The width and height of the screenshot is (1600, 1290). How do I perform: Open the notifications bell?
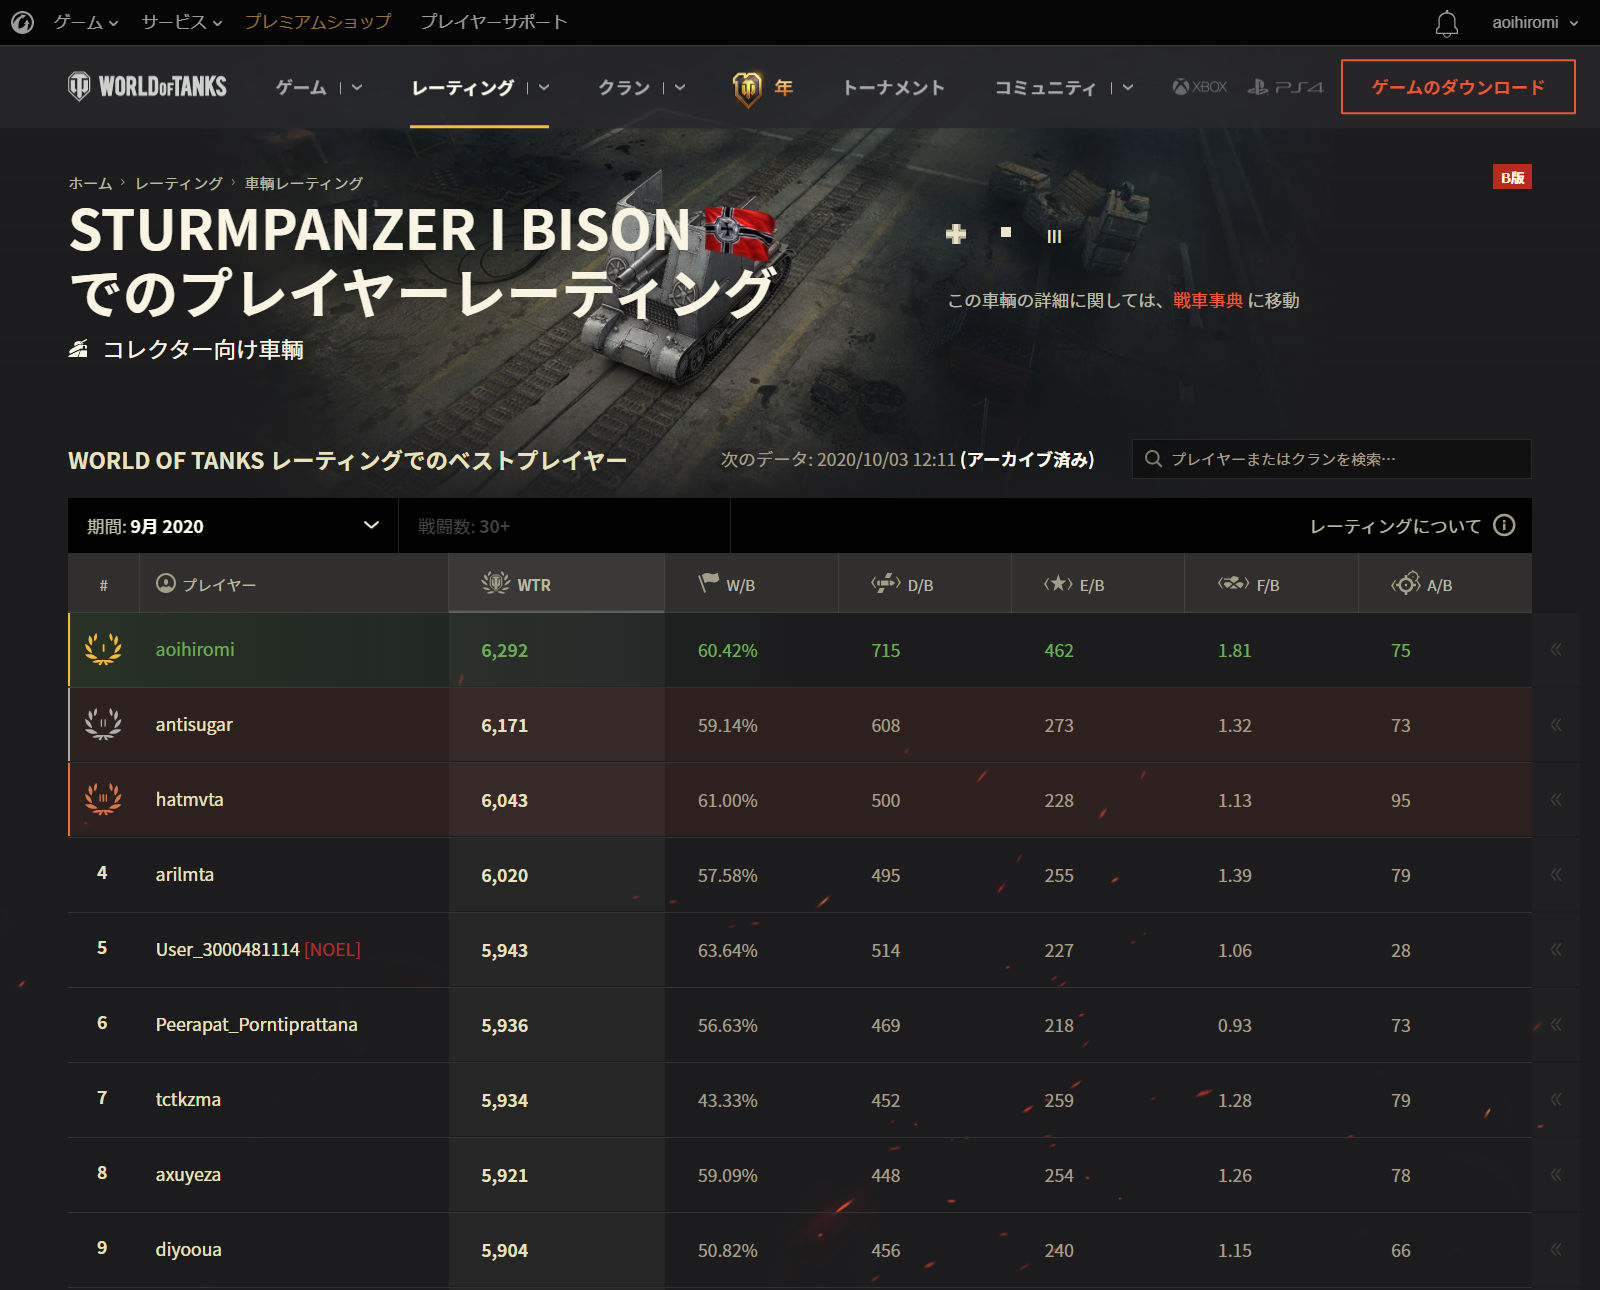1447,23
